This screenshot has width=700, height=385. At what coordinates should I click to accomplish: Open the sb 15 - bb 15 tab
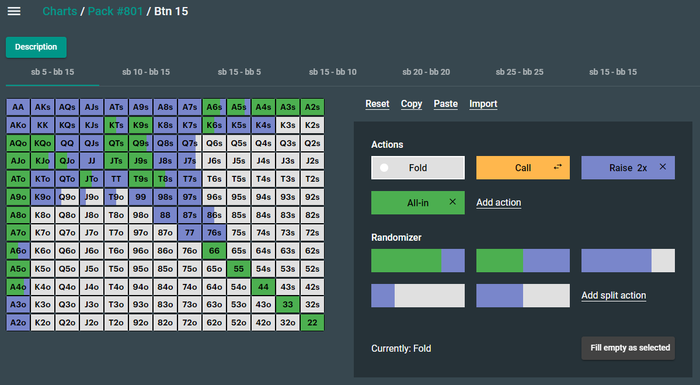pos(613,72)
